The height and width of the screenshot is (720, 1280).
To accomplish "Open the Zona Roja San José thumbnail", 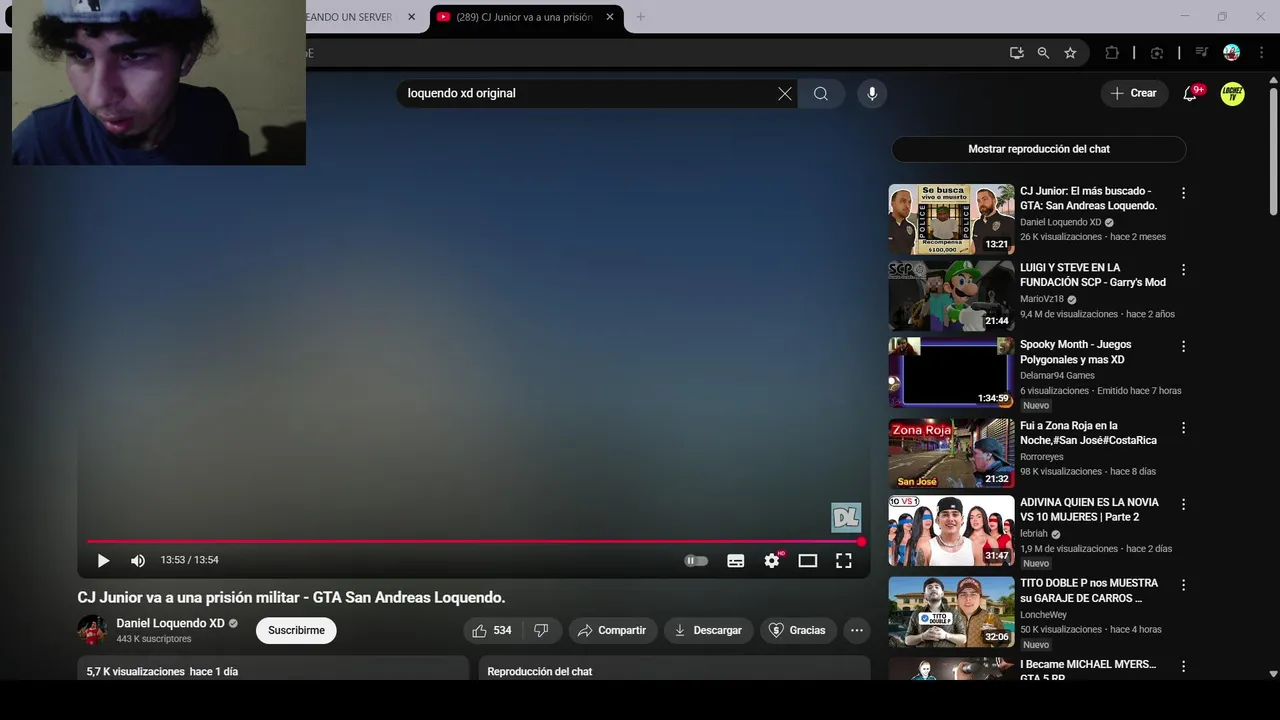I will point(951,453).
